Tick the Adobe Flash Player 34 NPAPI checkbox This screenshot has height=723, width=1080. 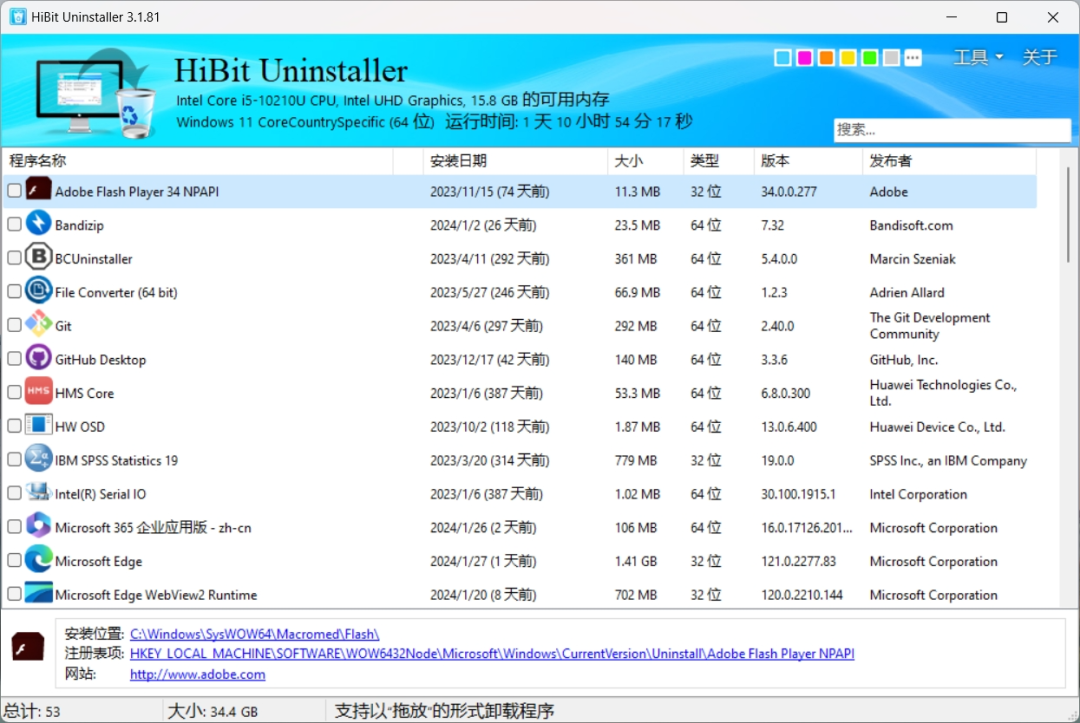coord(14,191)
